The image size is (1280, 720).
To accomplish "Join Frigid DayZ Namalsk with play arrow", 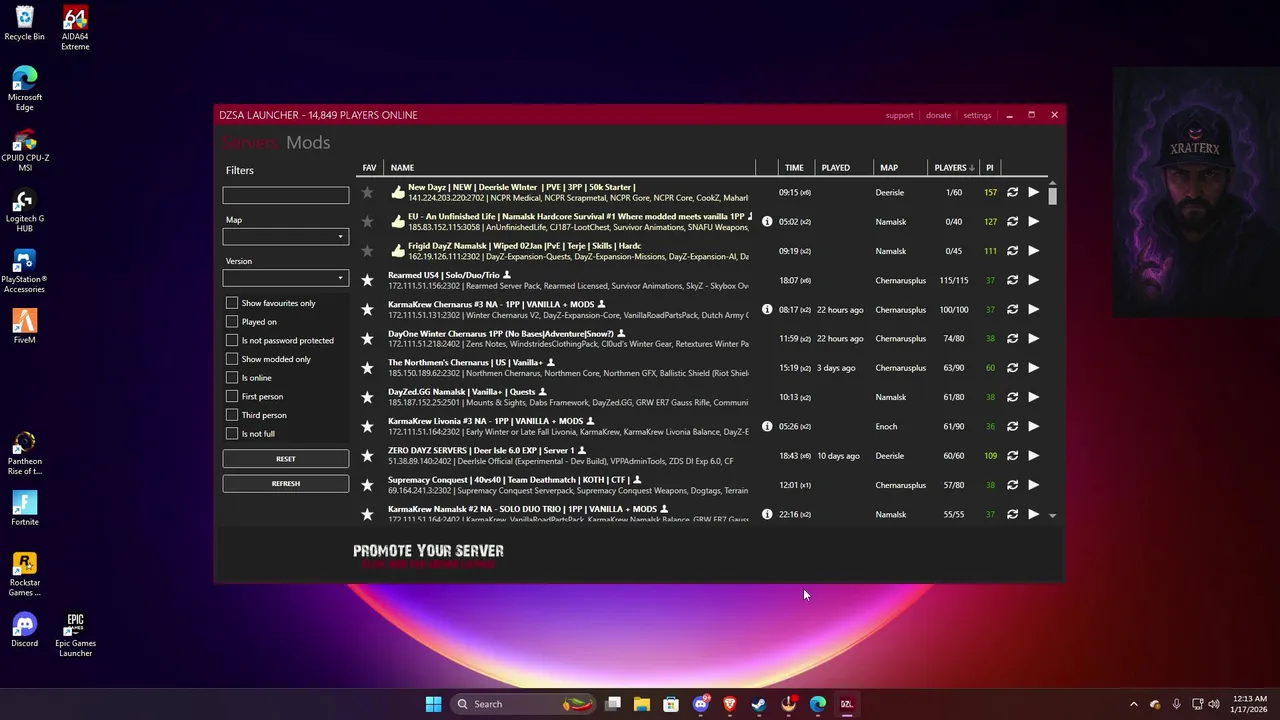I will click(x=1034, y=251).
